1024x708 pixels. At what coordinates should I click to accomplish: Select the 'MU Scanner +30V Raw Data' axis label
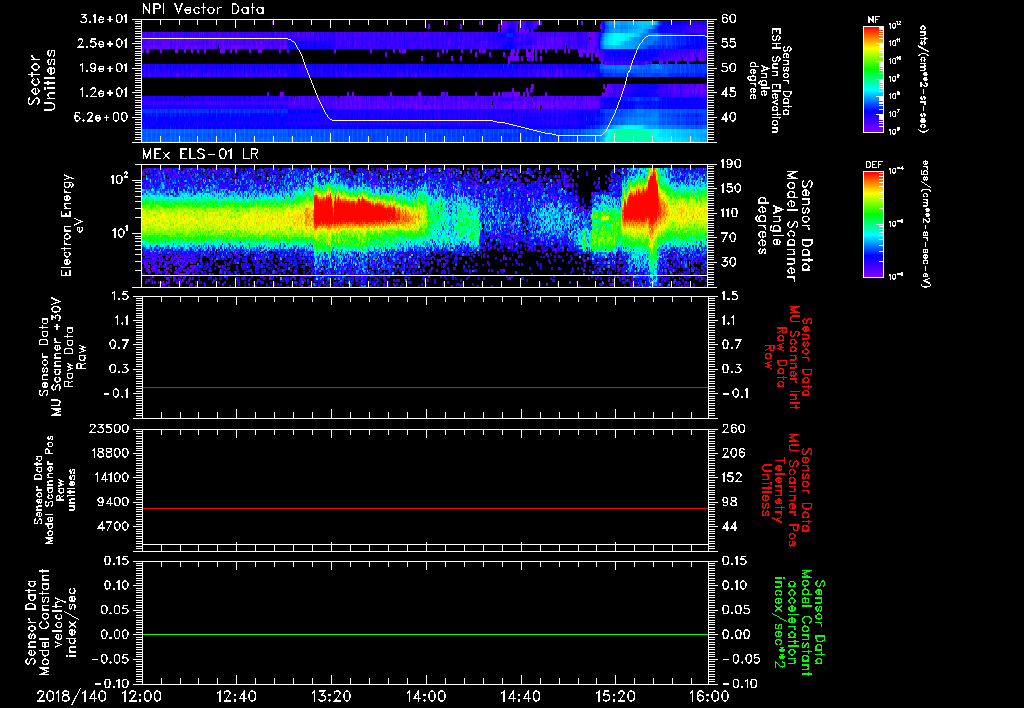point(61,357)
